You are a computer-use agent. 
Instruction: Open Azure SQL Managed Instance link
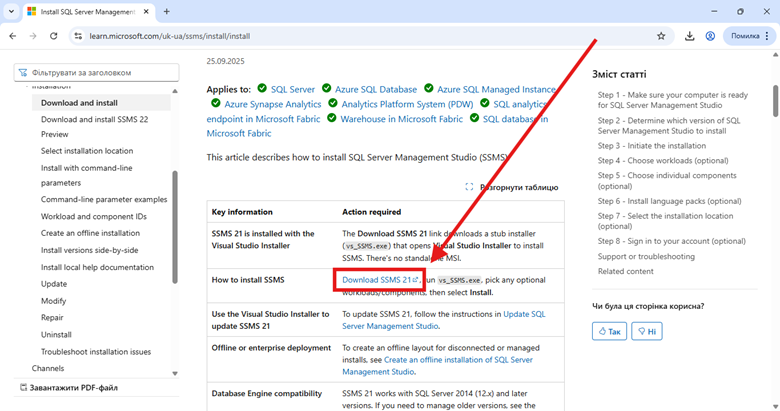pos(496,90)
